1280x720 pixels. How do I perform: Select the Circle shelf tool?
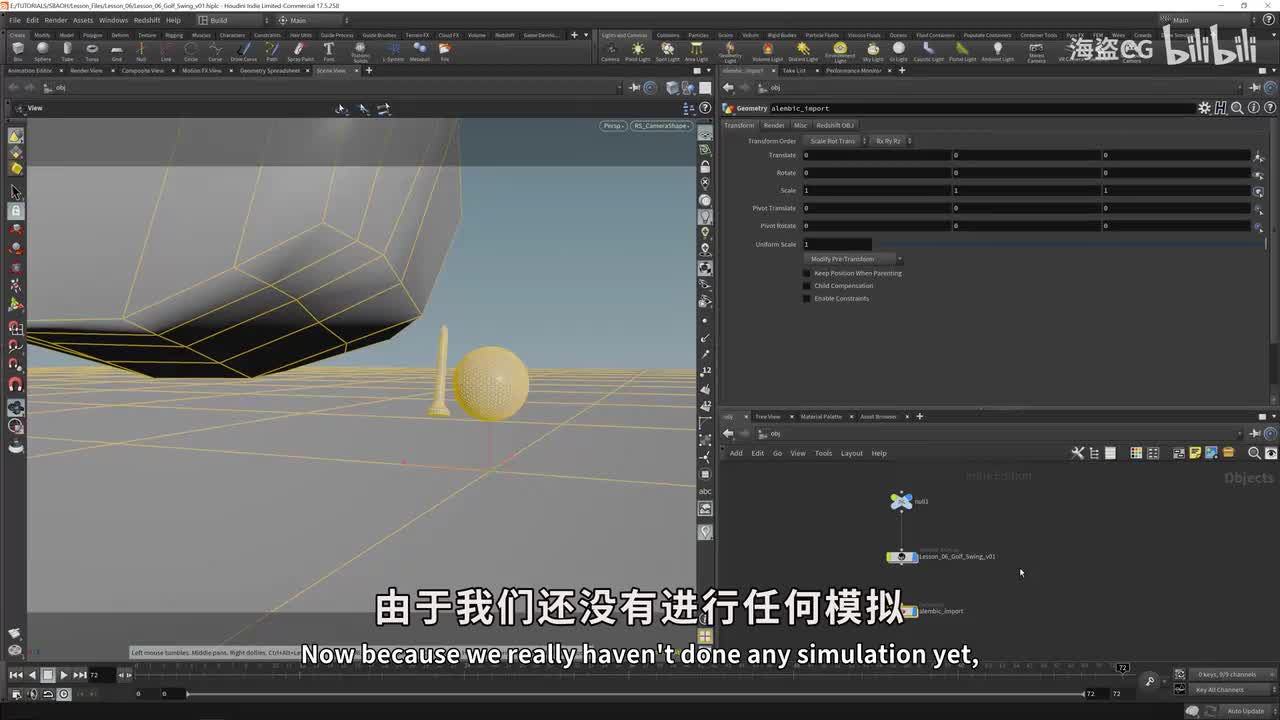191,51
